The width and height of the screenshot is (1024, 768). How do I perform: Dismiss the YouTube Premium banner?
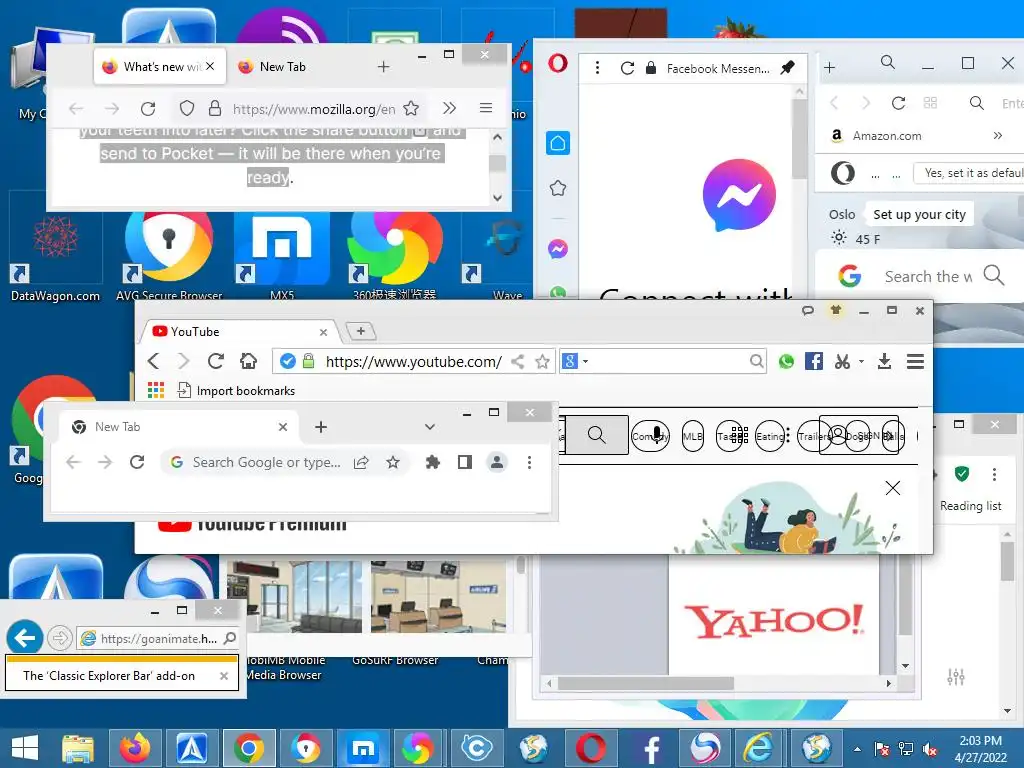click(x=893, y=488)
